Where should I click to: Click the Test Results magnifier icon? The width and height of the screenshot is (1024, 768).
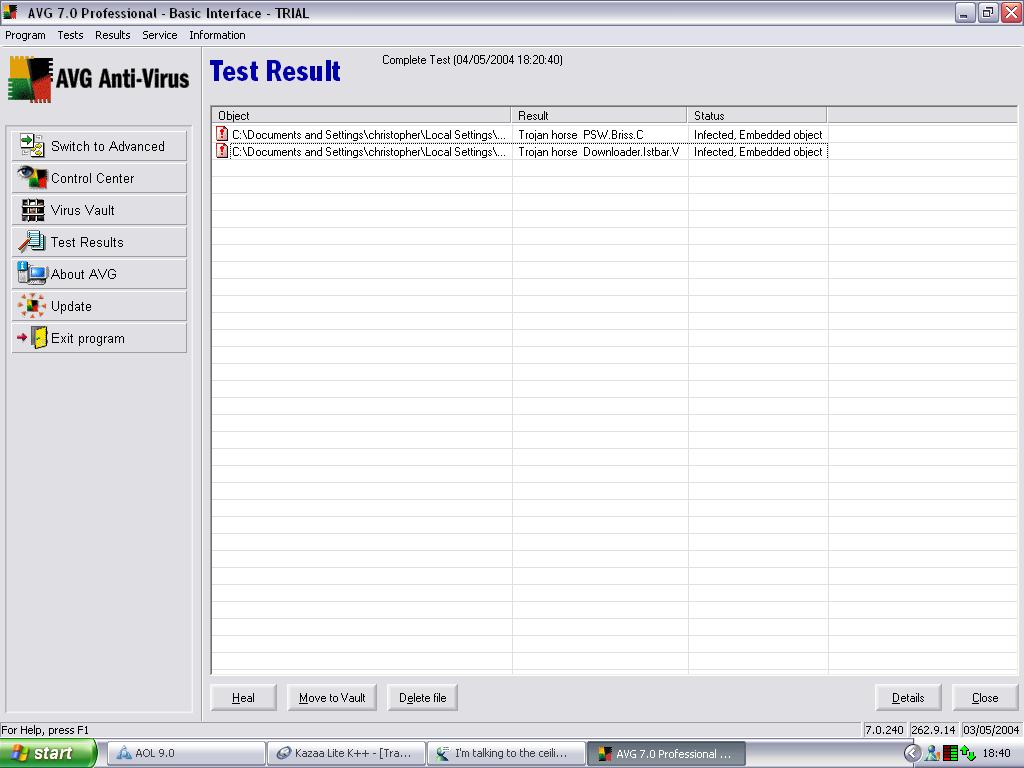click(32, 242)
